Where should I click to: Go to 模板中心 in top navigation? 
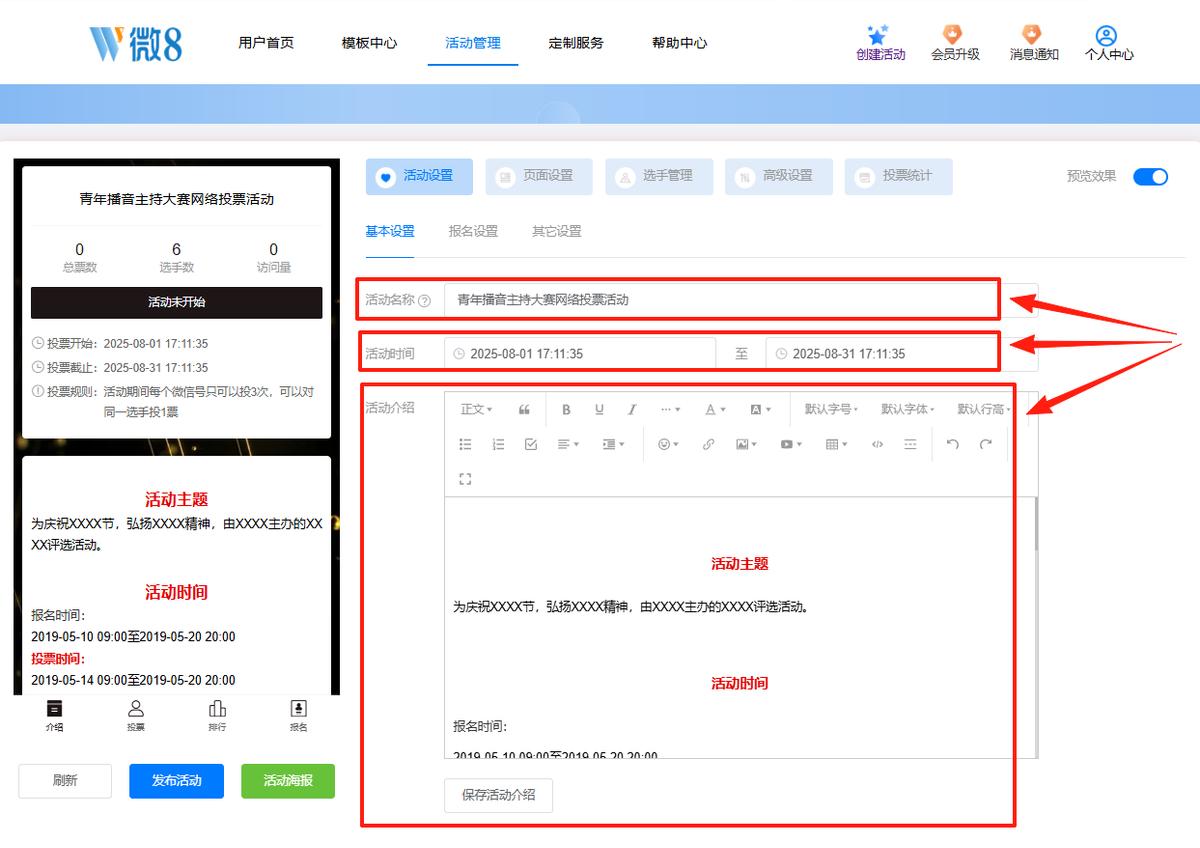click(369, 43)
